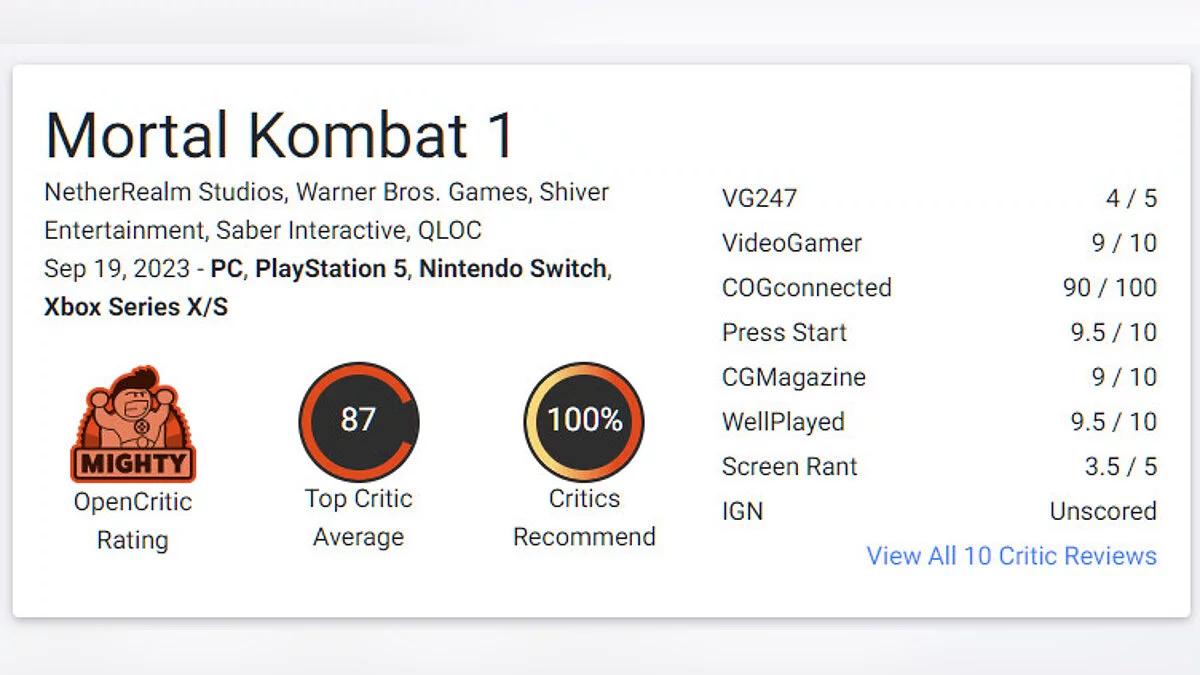Select the Xbox Series X/S platform label
This screenshot has height=675, width=1200.
coord(136,307)
